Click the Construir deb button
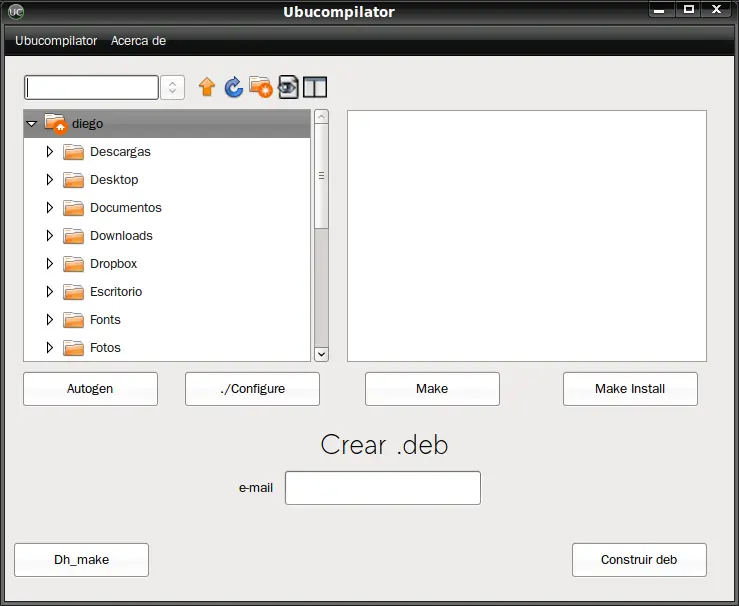739x606 pixels. [x=639, y=560]
